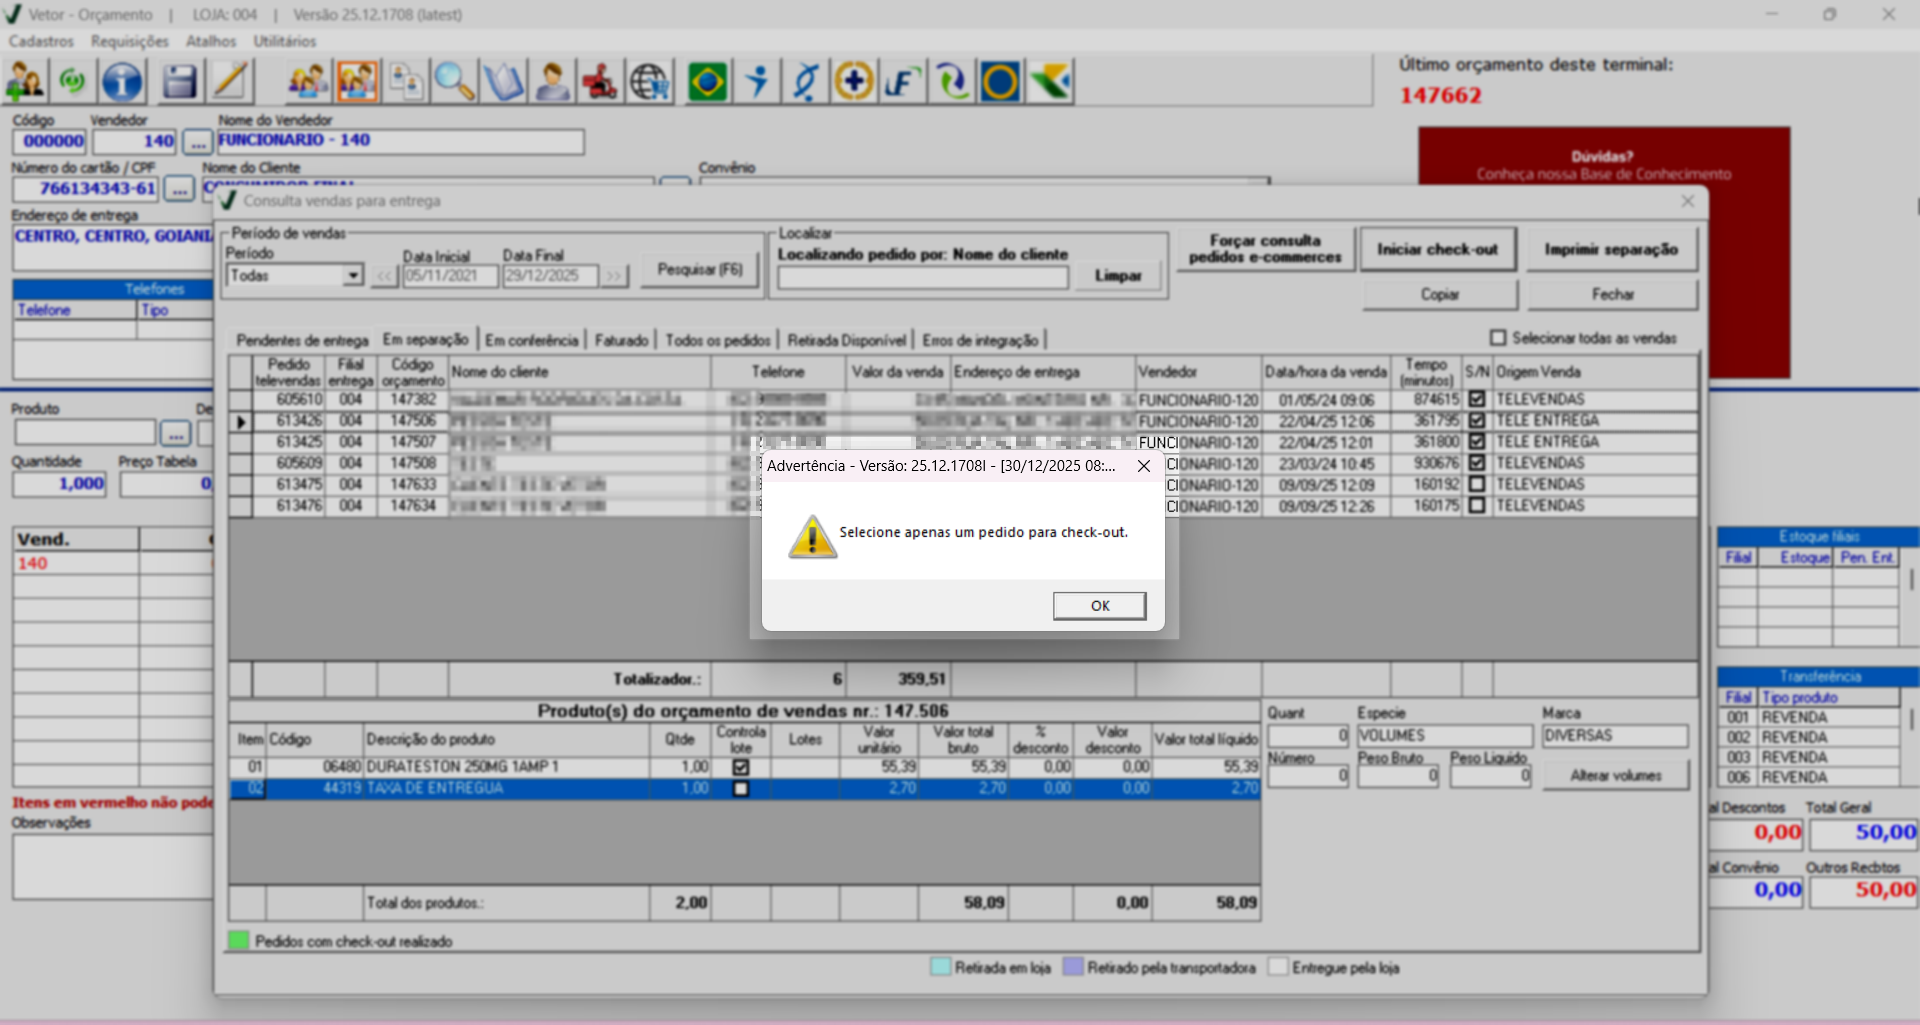Viewport: 1920px width, 1025px height.
Task: Click the red delivery motorcycle icon
Action: pyautogui.click(x=600, y=82)
